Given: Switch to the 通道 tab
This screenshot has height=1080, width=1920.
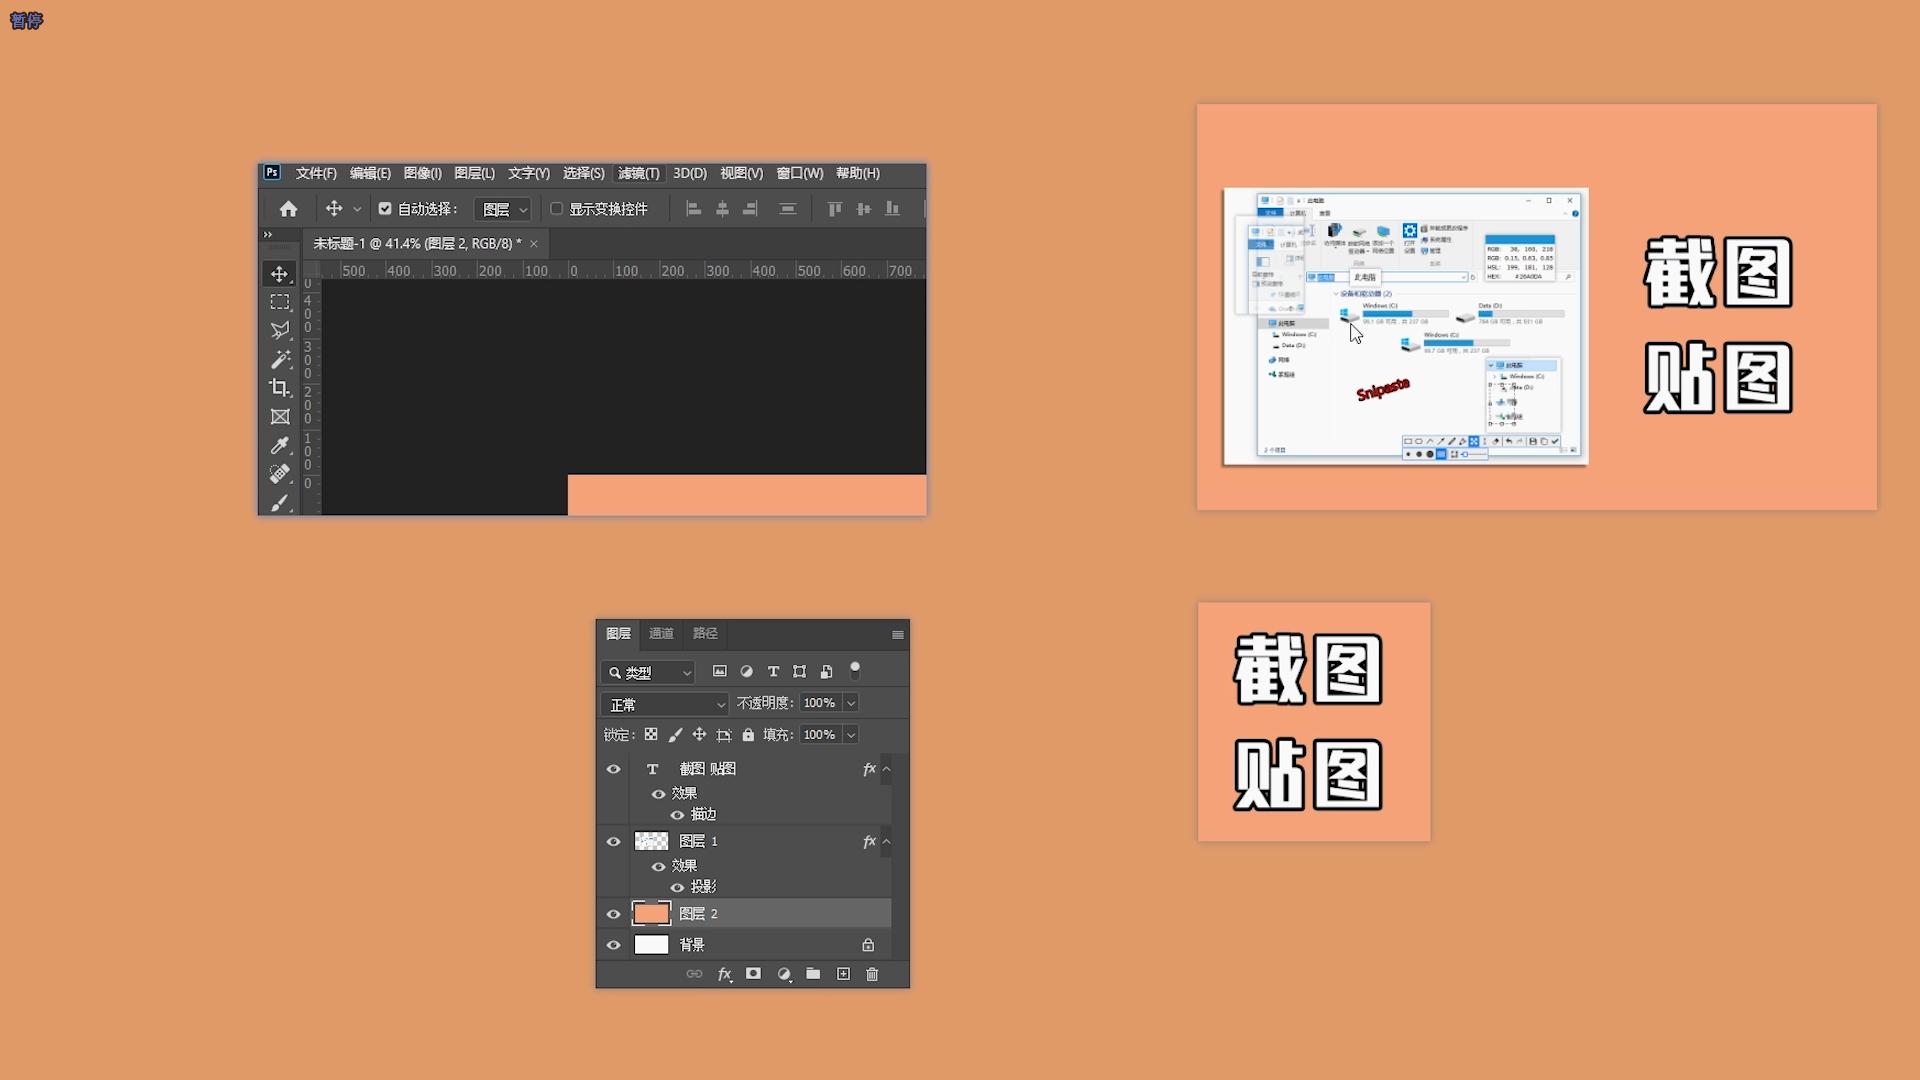Looking at the screenshot, I should [x=661, y=634].
